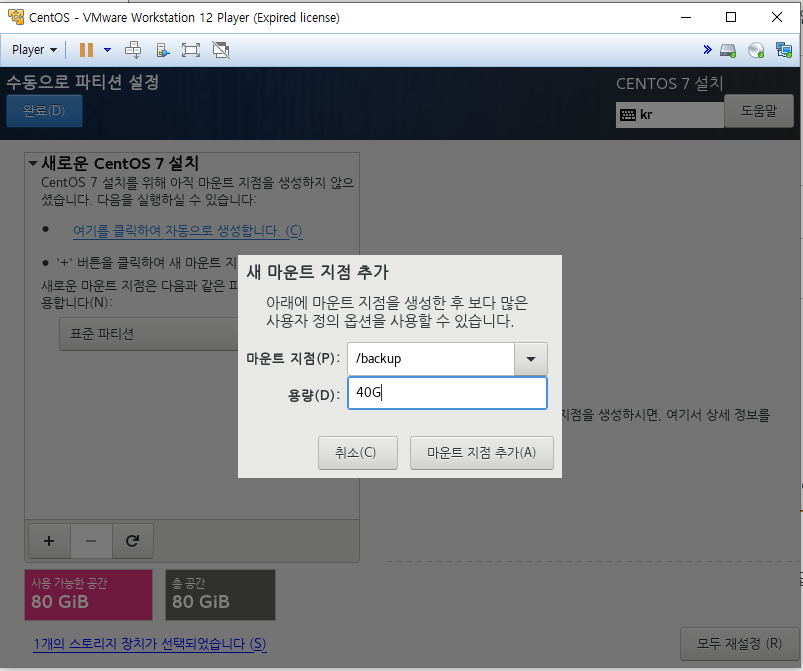Click the reload storage configuration button

(133, 541)
